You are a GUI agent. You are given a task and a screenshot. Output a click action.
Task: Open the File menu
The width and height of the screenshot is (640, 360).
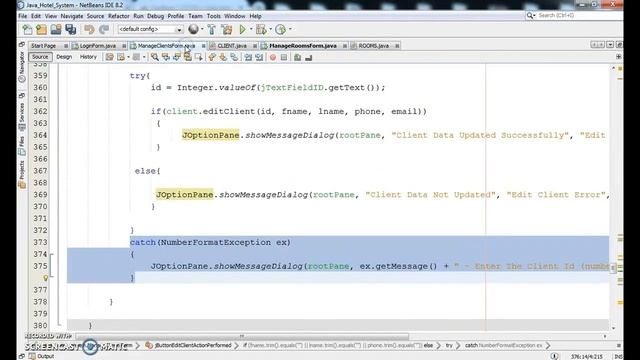22,16
